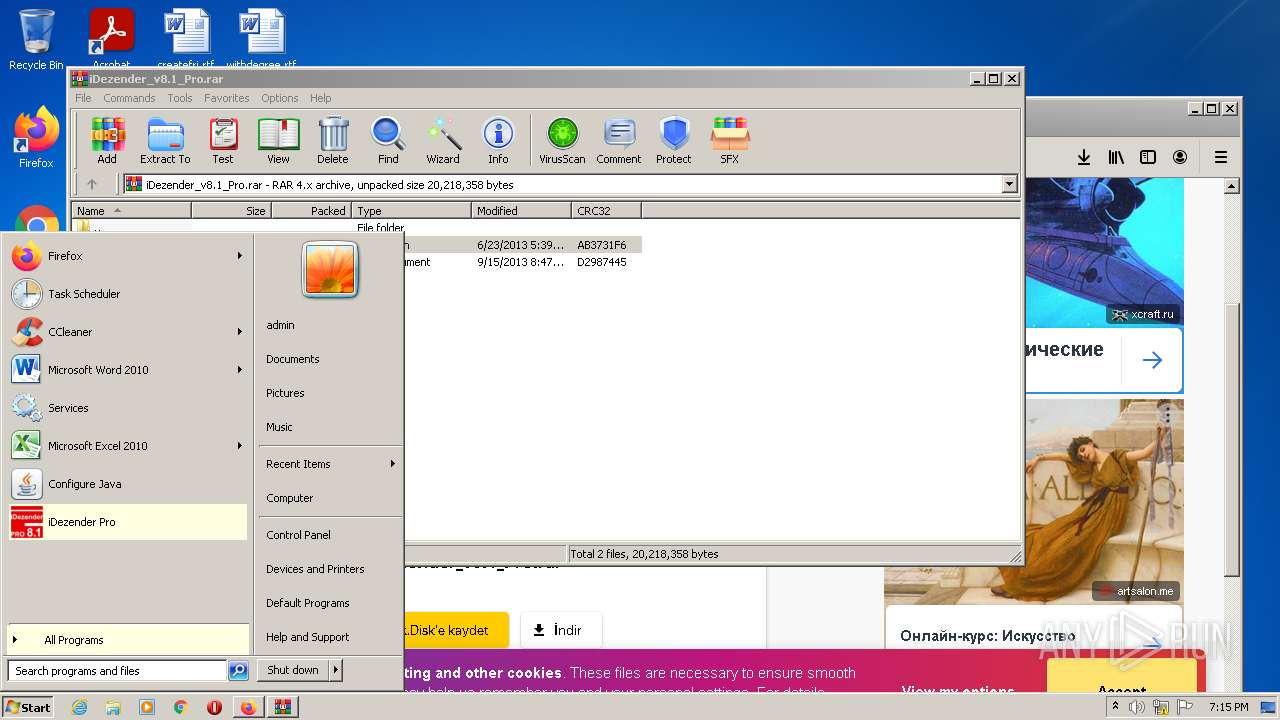Toggle Firefox sidebar icon
This screenshot has height=720, width=1280.
(1148, 157)
